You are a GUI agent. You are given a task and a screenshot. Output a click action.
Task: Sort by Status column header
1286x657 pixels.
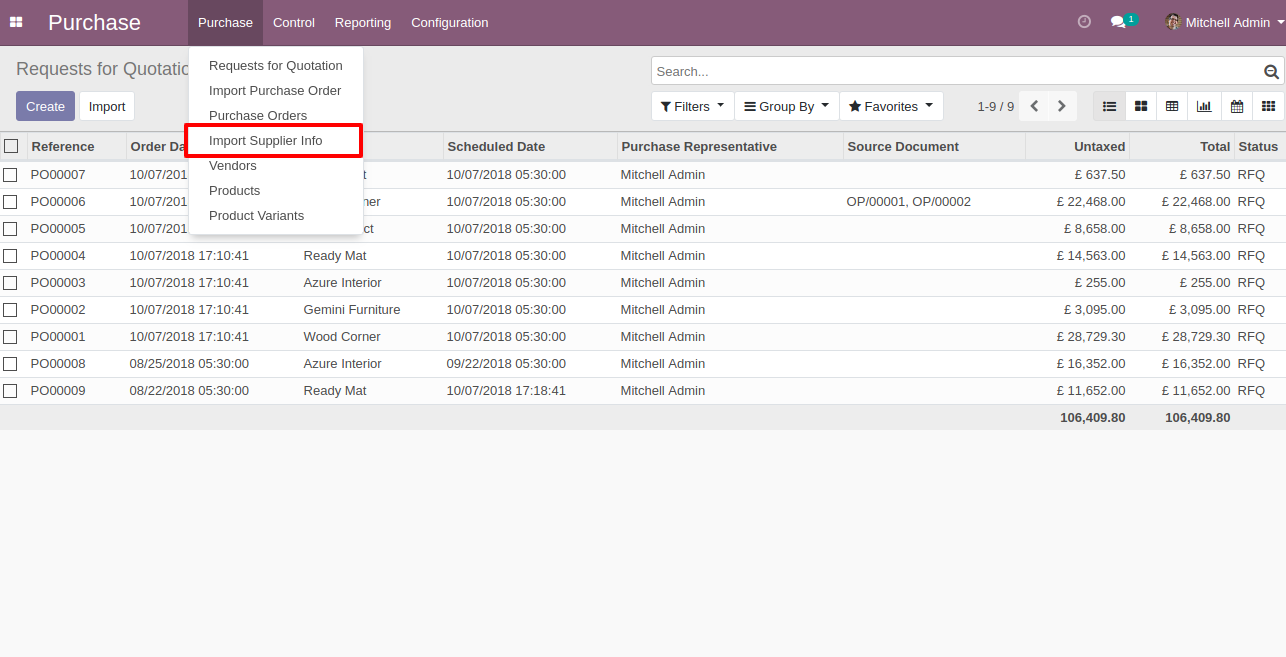[1259, 146]
